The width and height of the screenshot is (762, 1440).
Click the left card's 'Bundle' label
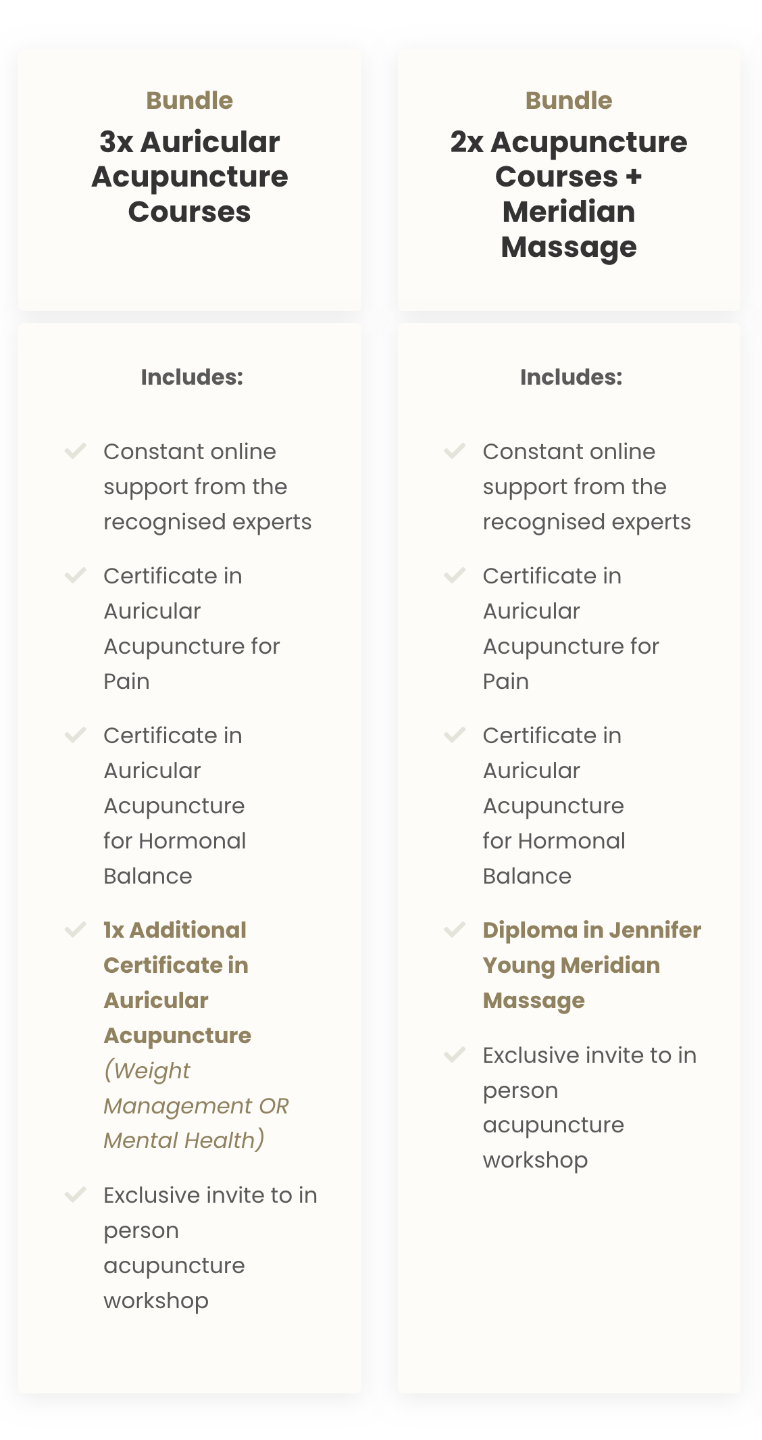click(190, 101)
